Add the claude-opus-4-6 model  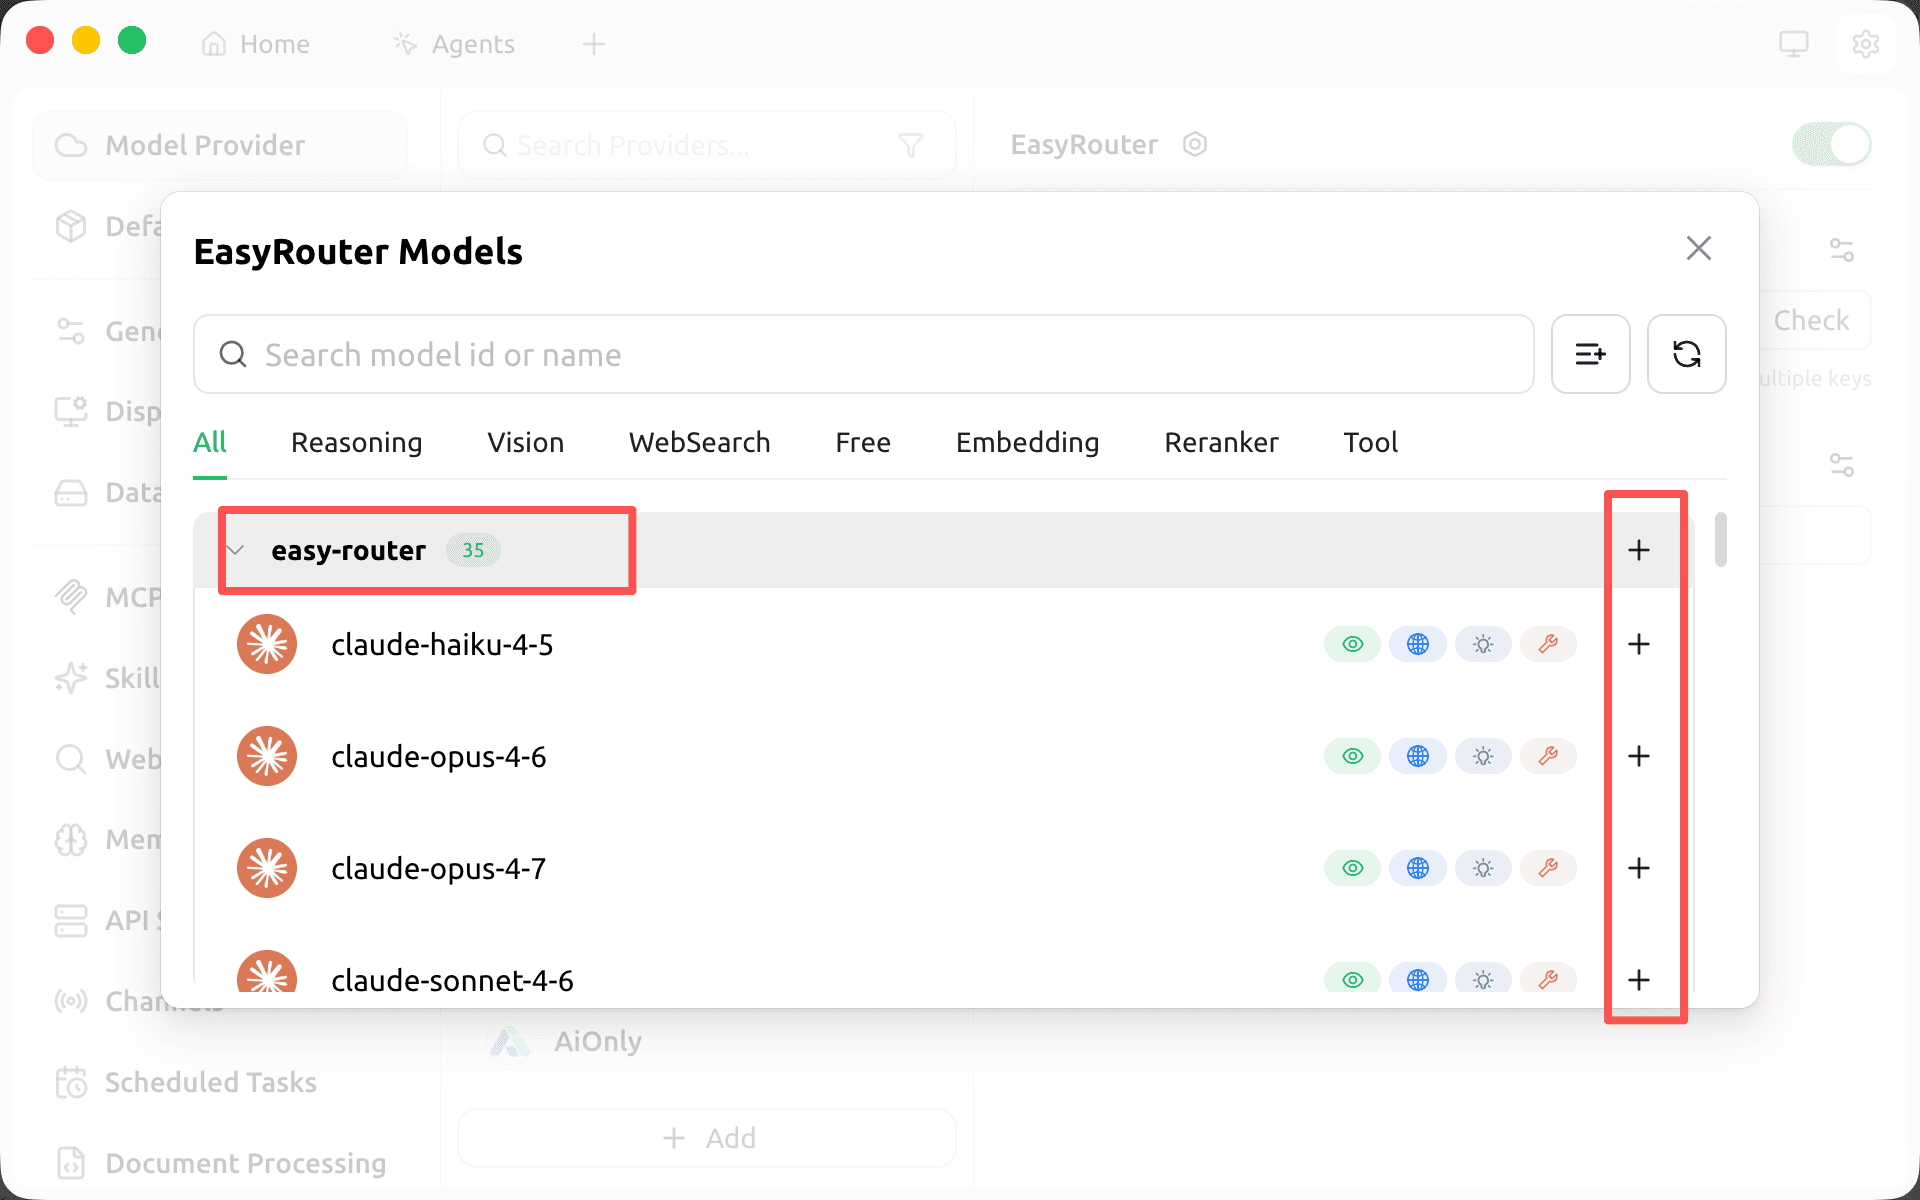[1638, 756]
